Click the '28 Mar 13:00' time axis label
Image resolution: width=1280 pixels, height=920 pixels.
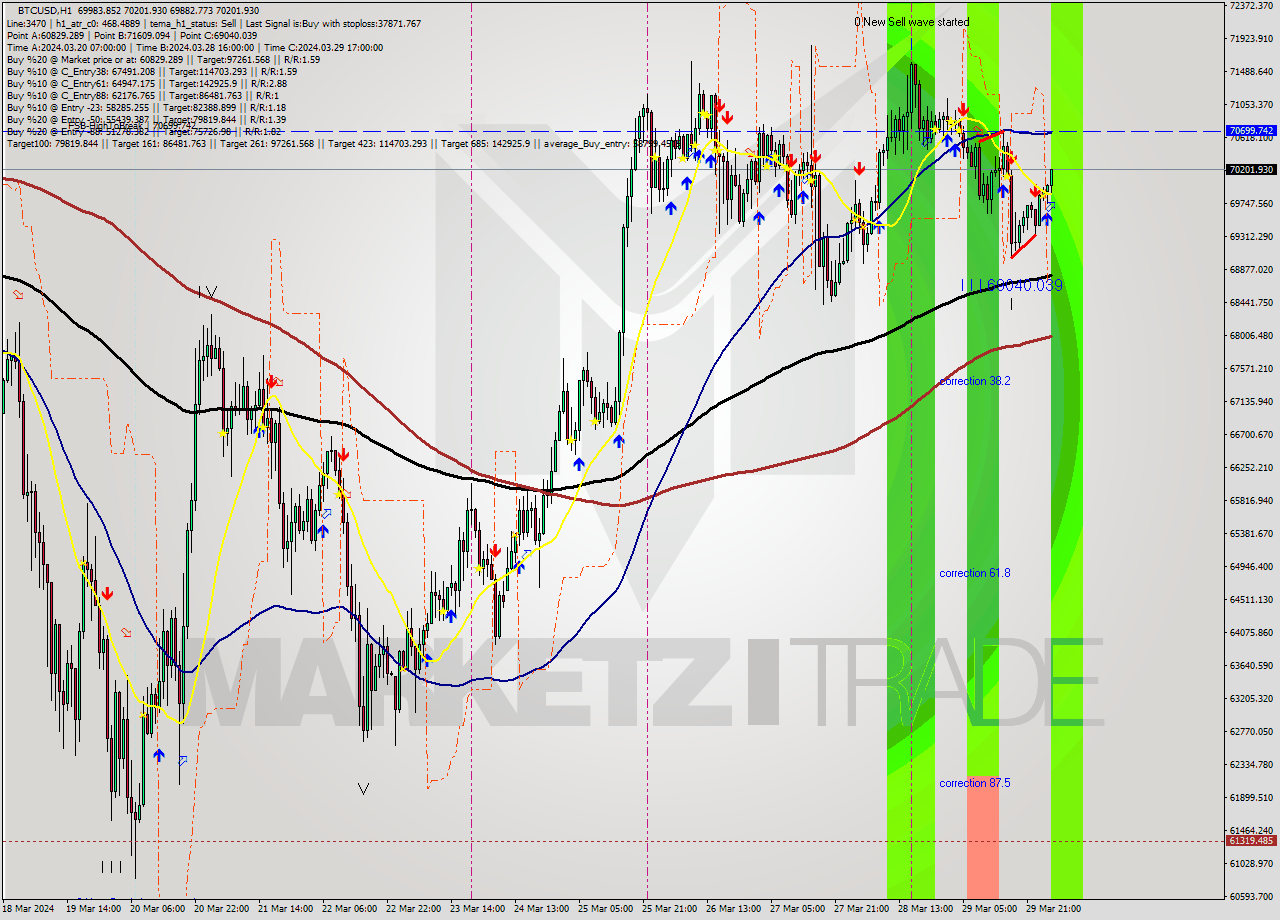pos(925,909)
